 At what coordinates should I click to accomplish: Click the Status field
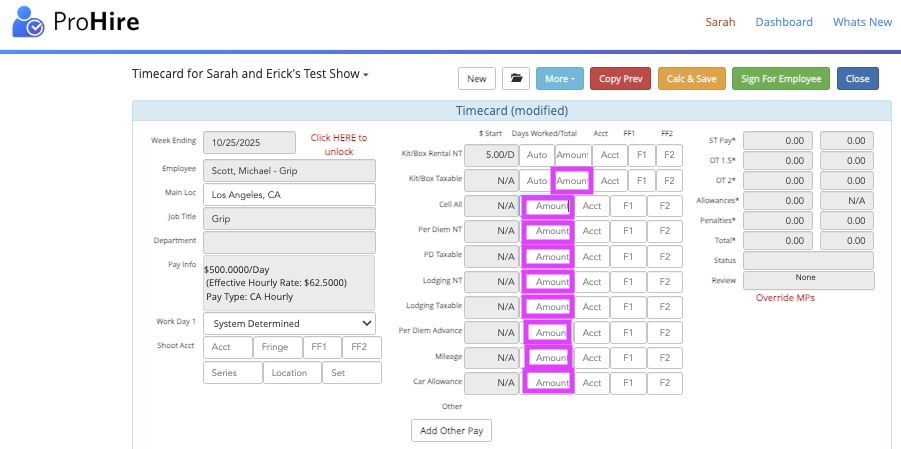pyautogui.click(x=809, y=260)
